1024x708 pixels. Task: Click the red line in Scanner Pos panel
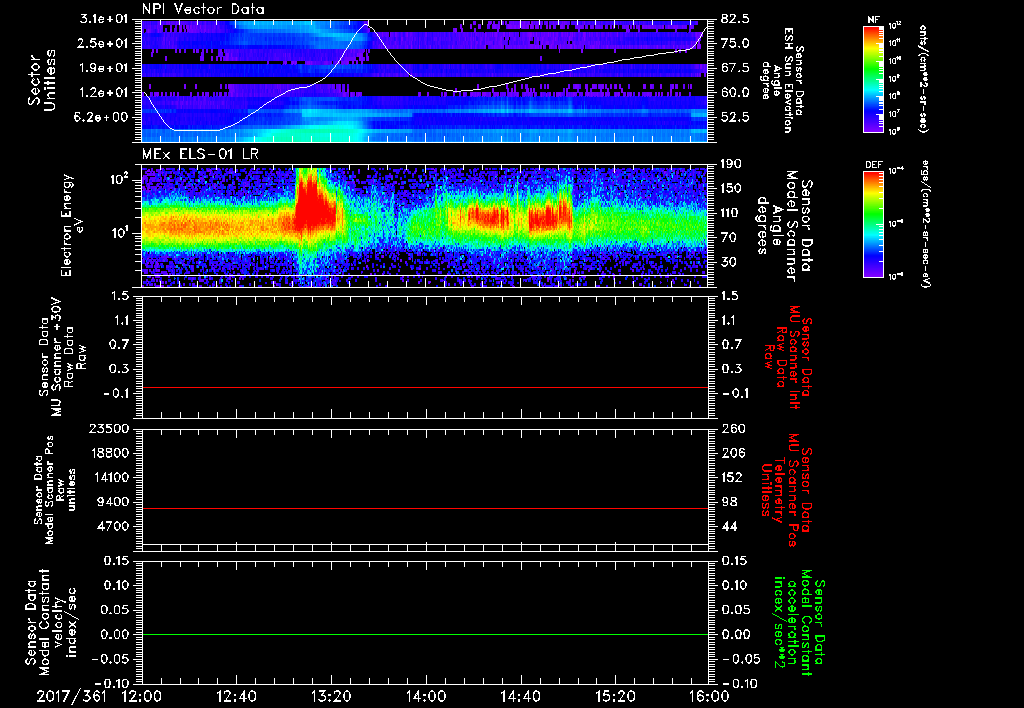tap(425, 508)
